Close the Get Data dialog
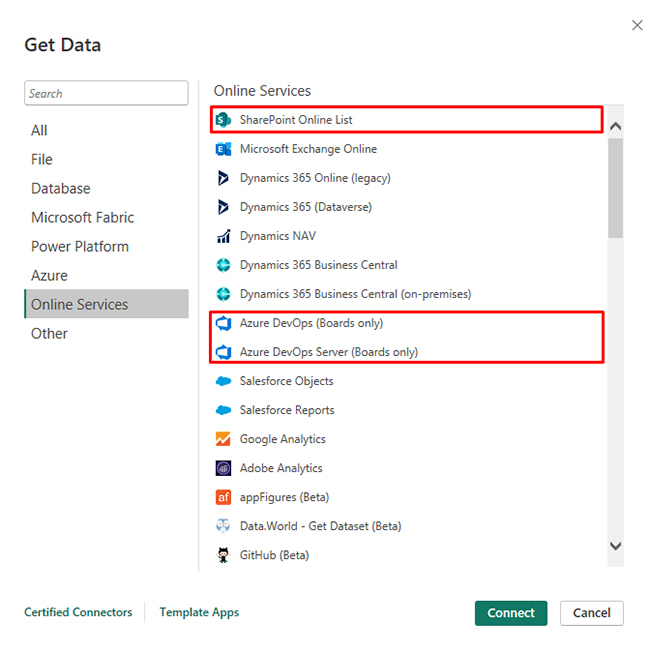This screenshot has height=652, width=650. coord(637,25)
